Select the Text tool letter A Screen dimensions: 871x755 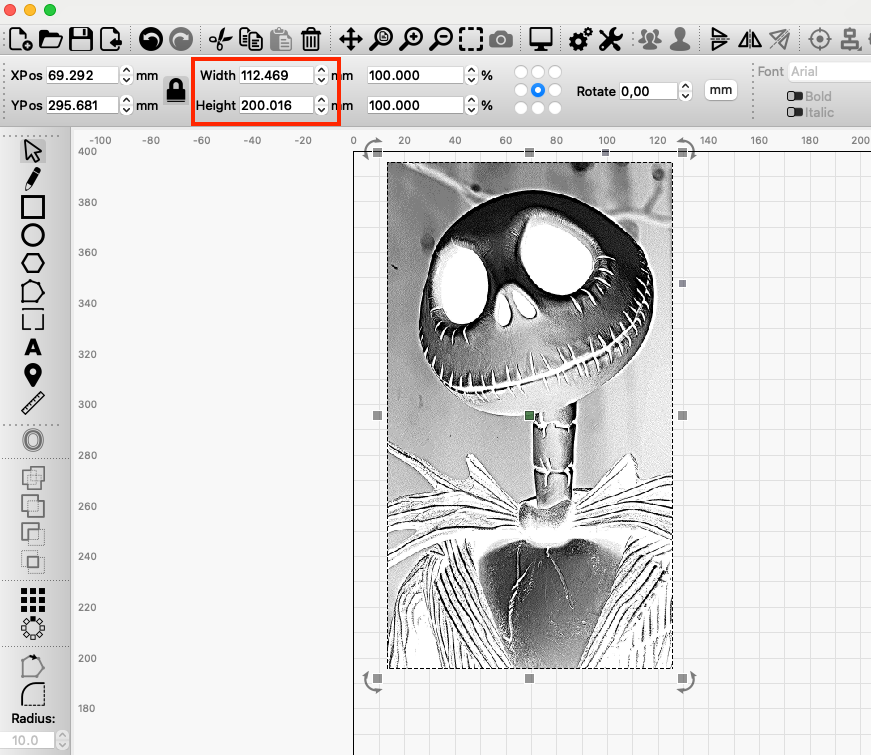[x=33, y=347]
